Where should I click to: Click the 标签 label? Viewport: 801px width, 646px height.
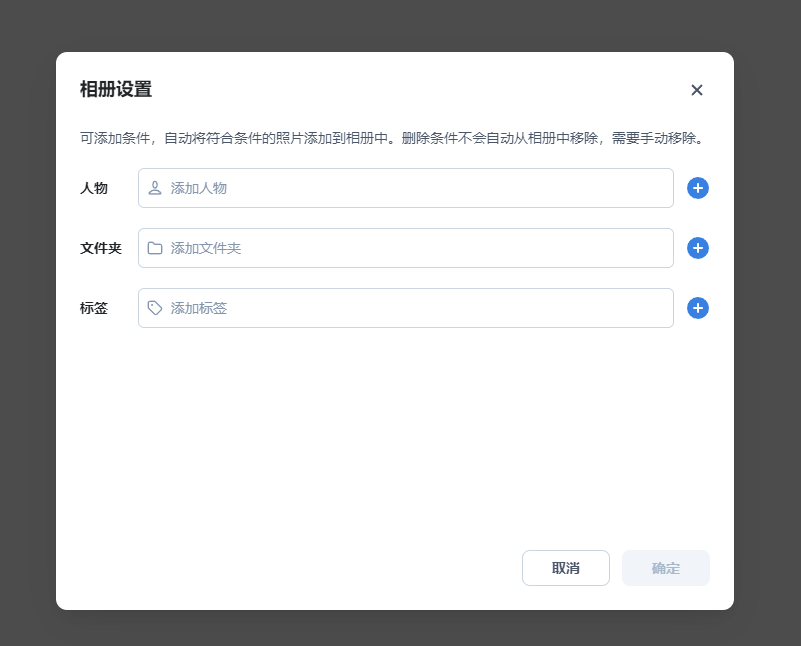[94, 308]
